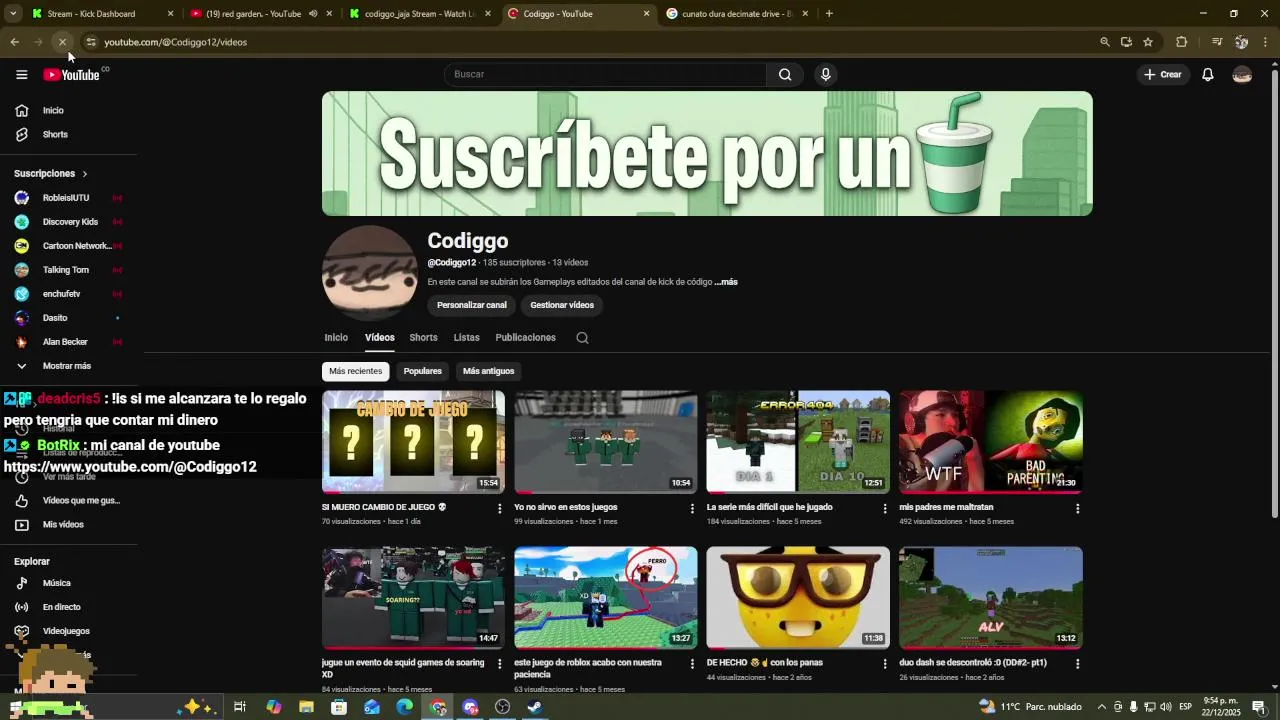Open options for La serie más difícil video
The image size is (1280, 720).
[x=885, y=509]
